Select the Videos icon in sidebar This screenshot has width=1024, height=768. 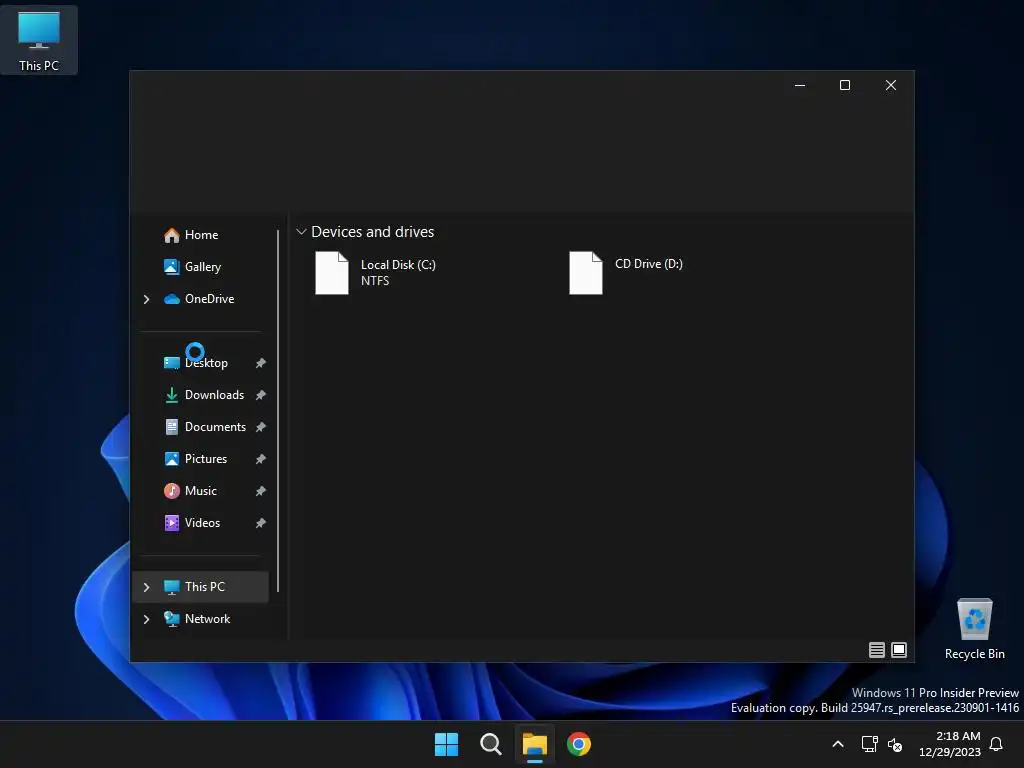172,523
